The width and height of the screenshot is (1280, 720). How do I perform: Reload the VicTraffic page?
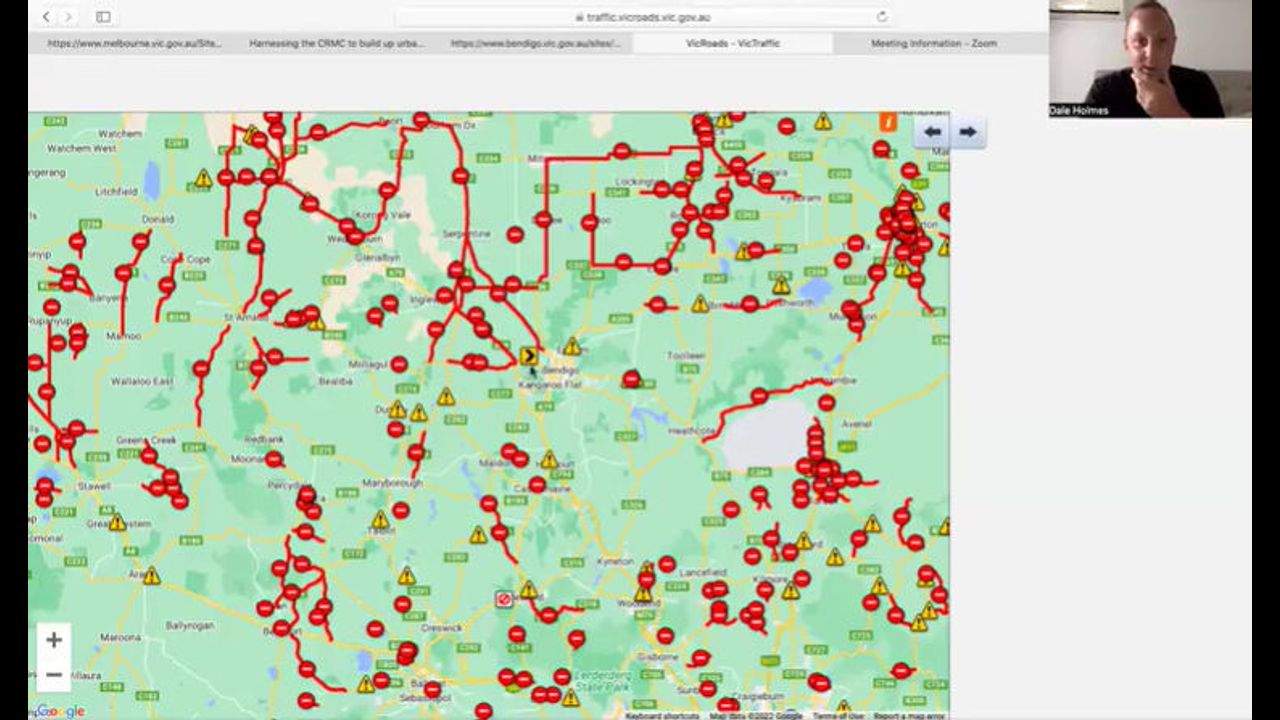881,17
